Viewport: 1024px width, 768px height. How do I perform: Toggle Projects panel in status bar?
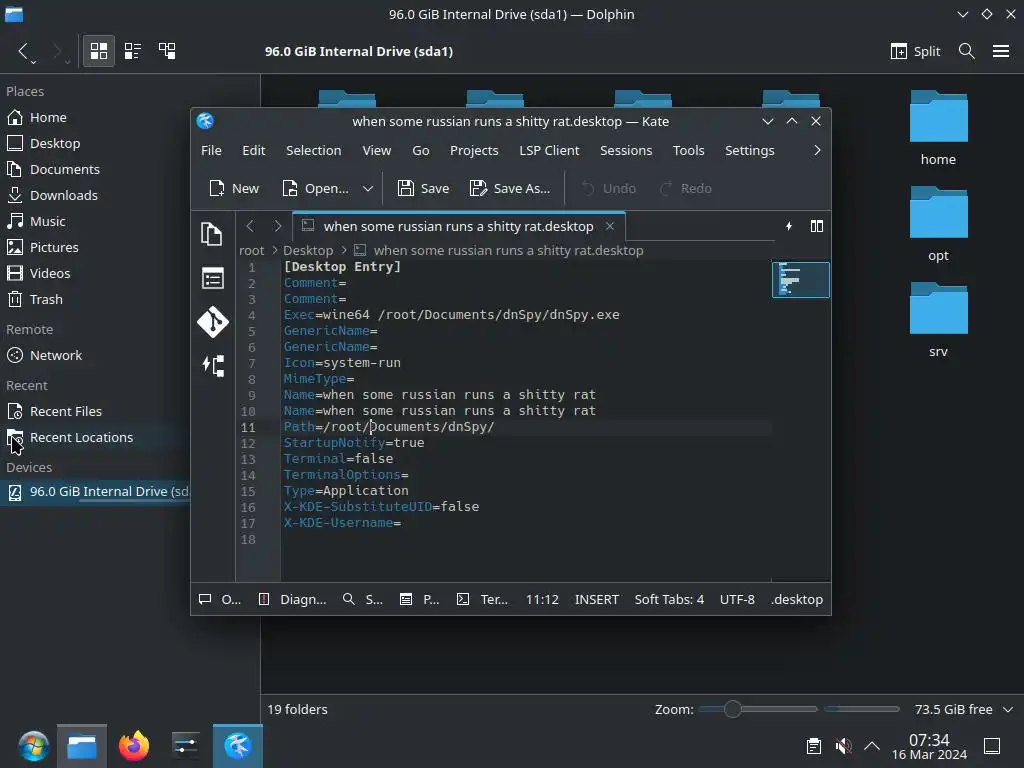pyautogui.click(x=419, y=600)
